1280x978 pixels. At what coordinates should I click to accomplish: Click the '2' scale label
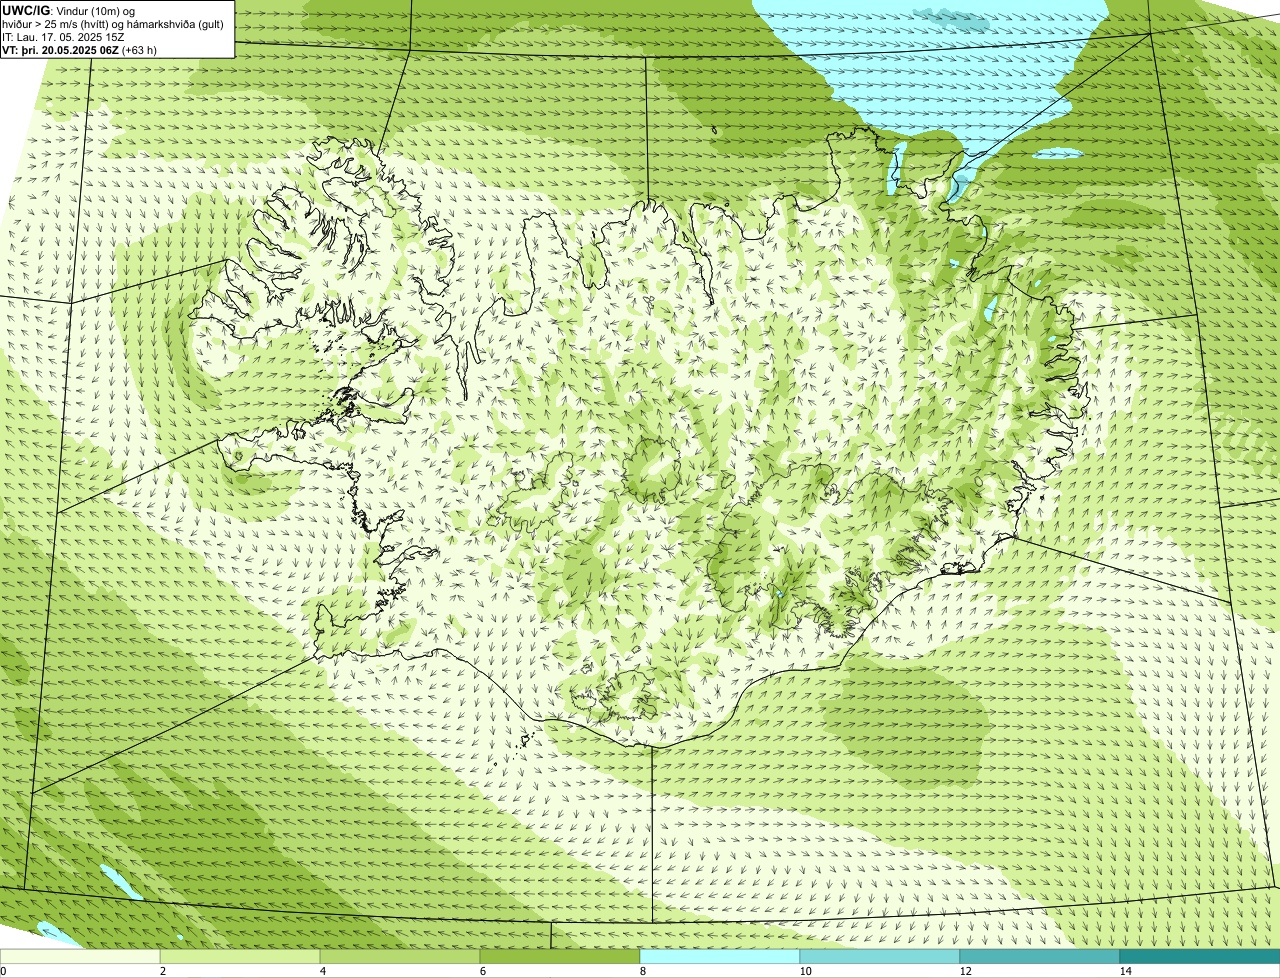tap(162, 971)
